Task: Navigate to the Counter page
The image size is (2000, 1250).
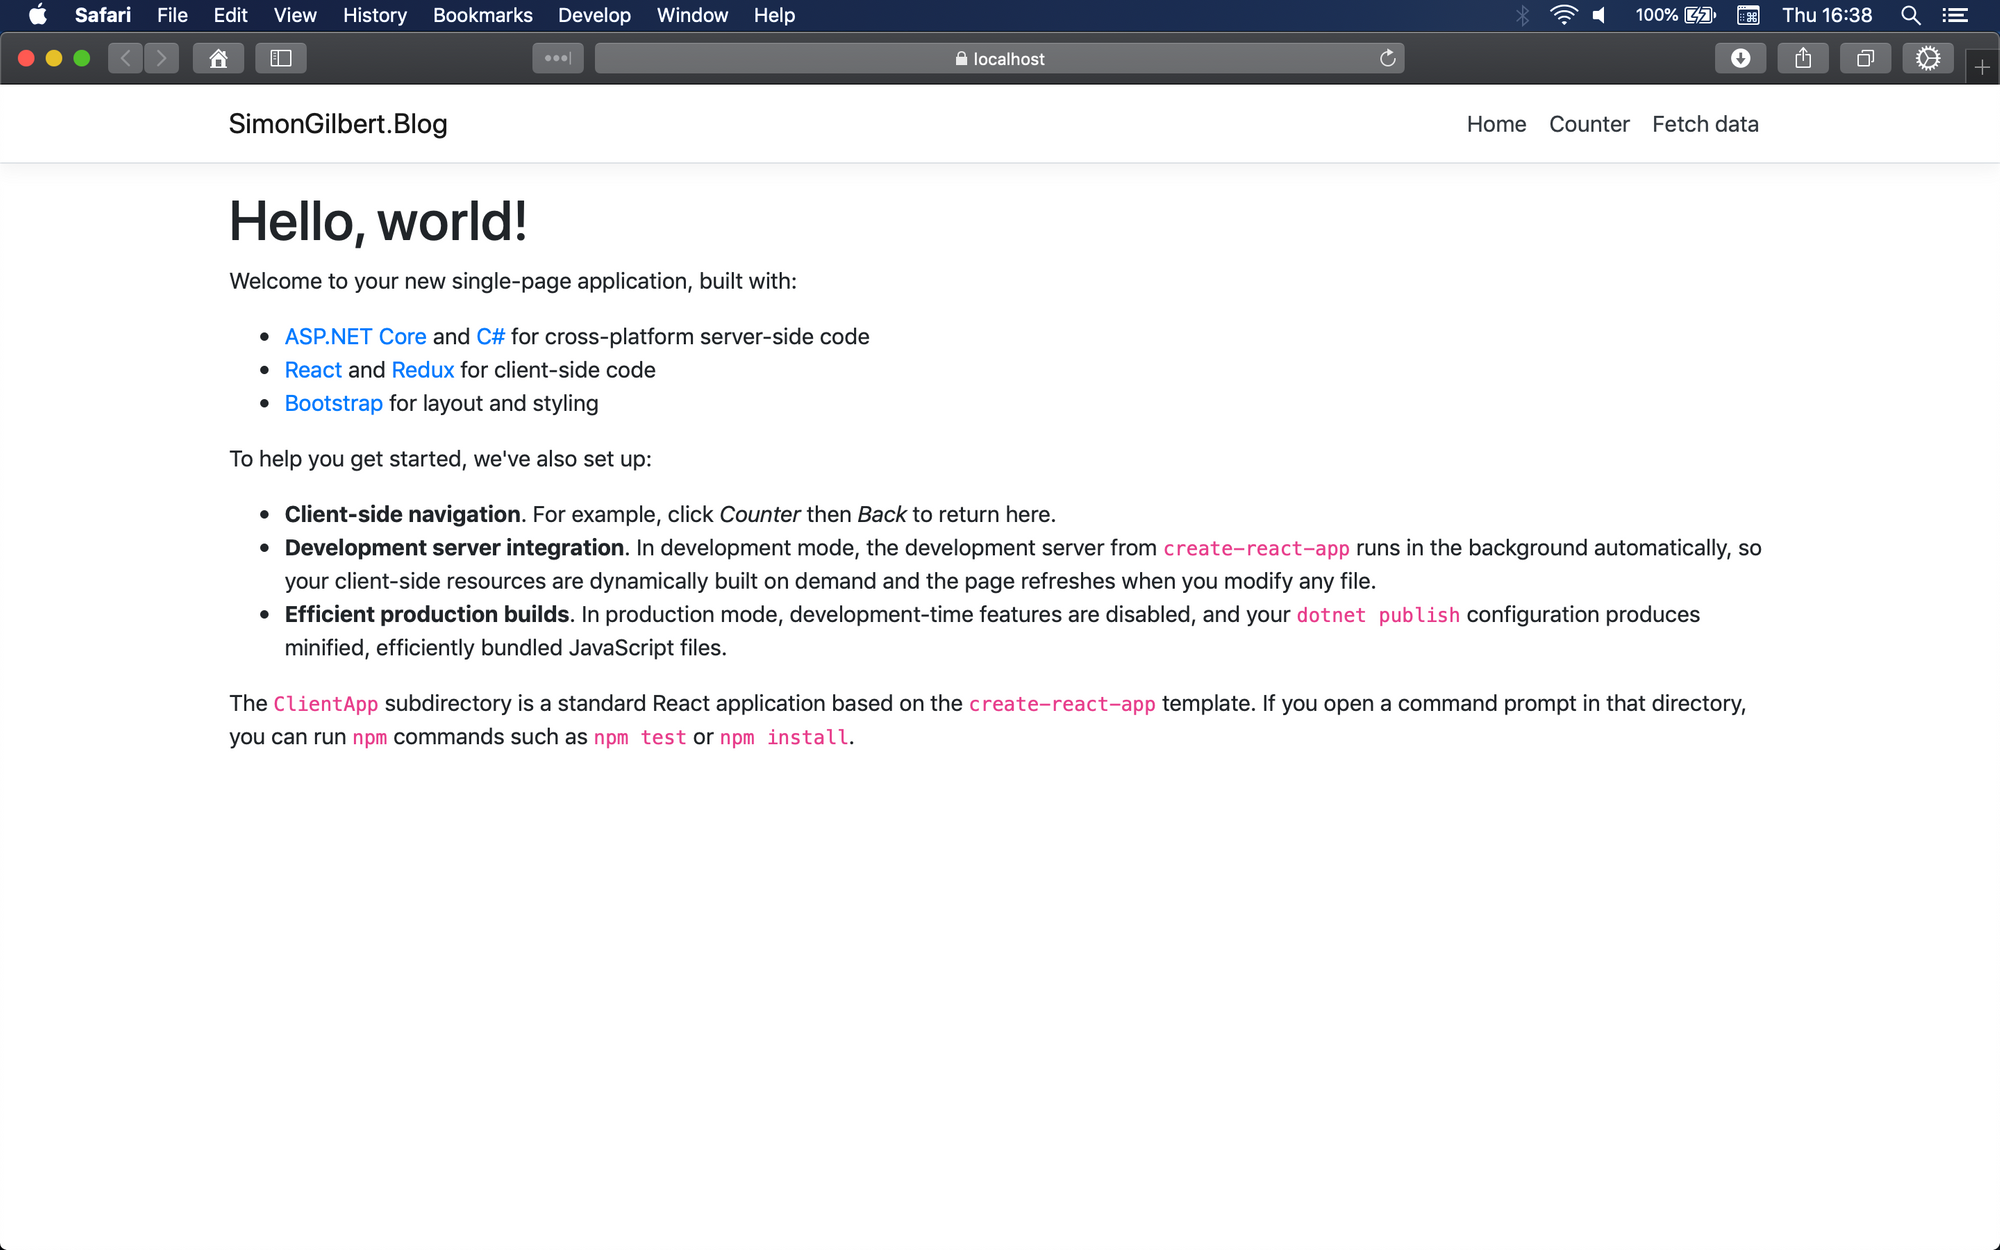Action: (x=1588, y=124)
